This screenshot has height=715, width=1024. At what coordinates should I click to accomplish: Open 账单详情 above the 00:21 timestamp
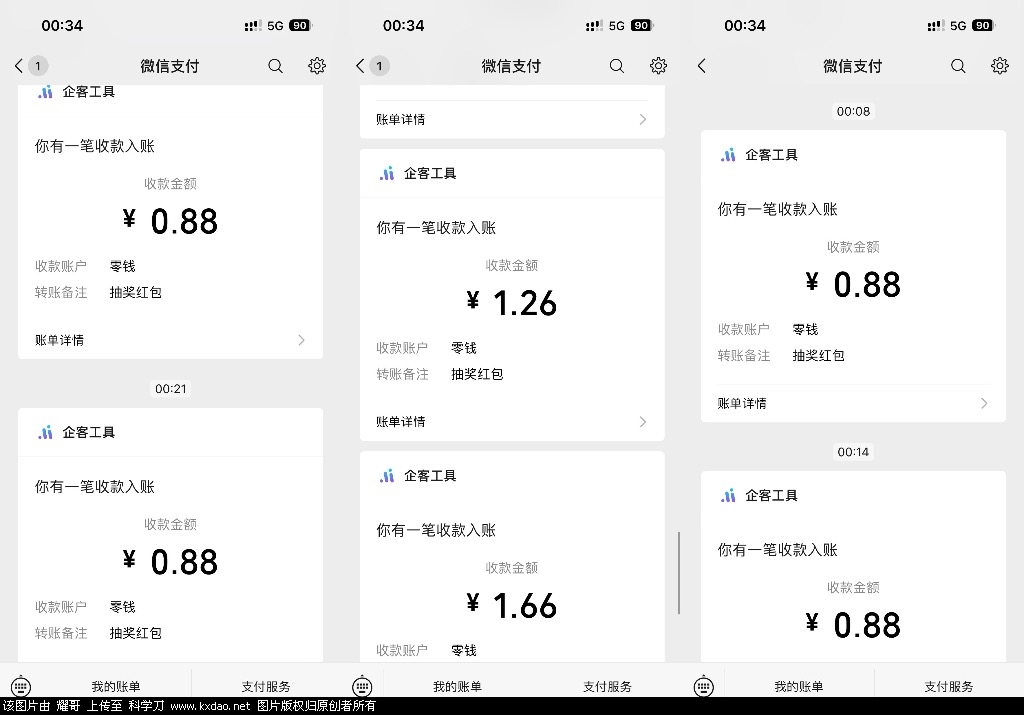pyautogui.click(x=170, y=340)
